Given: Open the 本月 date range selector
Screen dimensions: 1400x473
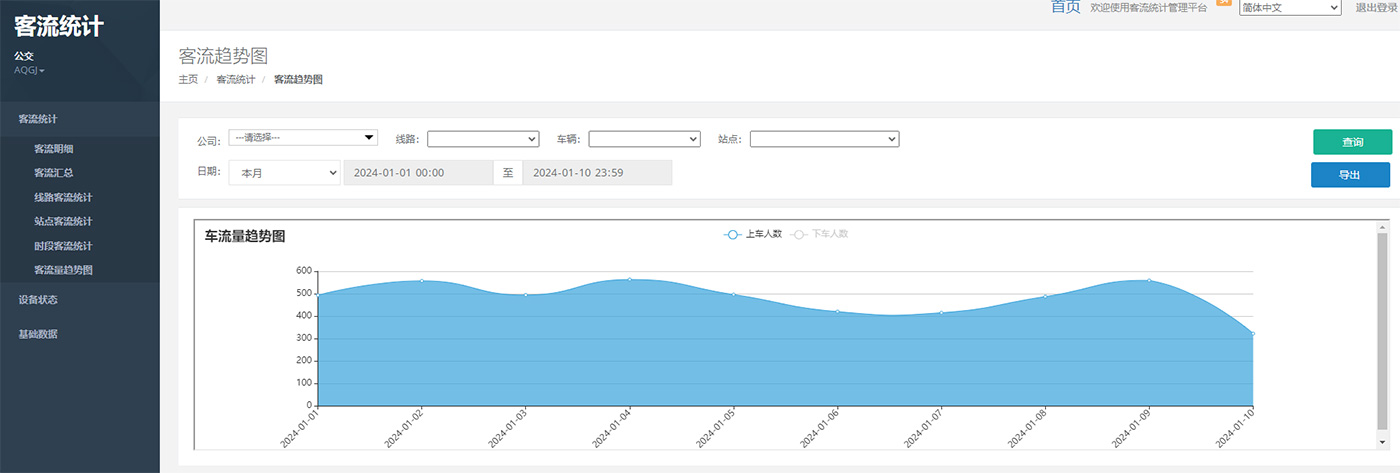Looking at the screenshot, I should (285, 173).
